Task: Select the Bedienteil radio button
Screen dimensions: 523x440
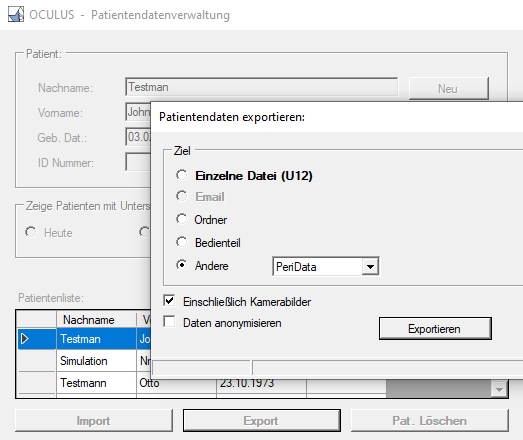Action: (x=182, y=242)
